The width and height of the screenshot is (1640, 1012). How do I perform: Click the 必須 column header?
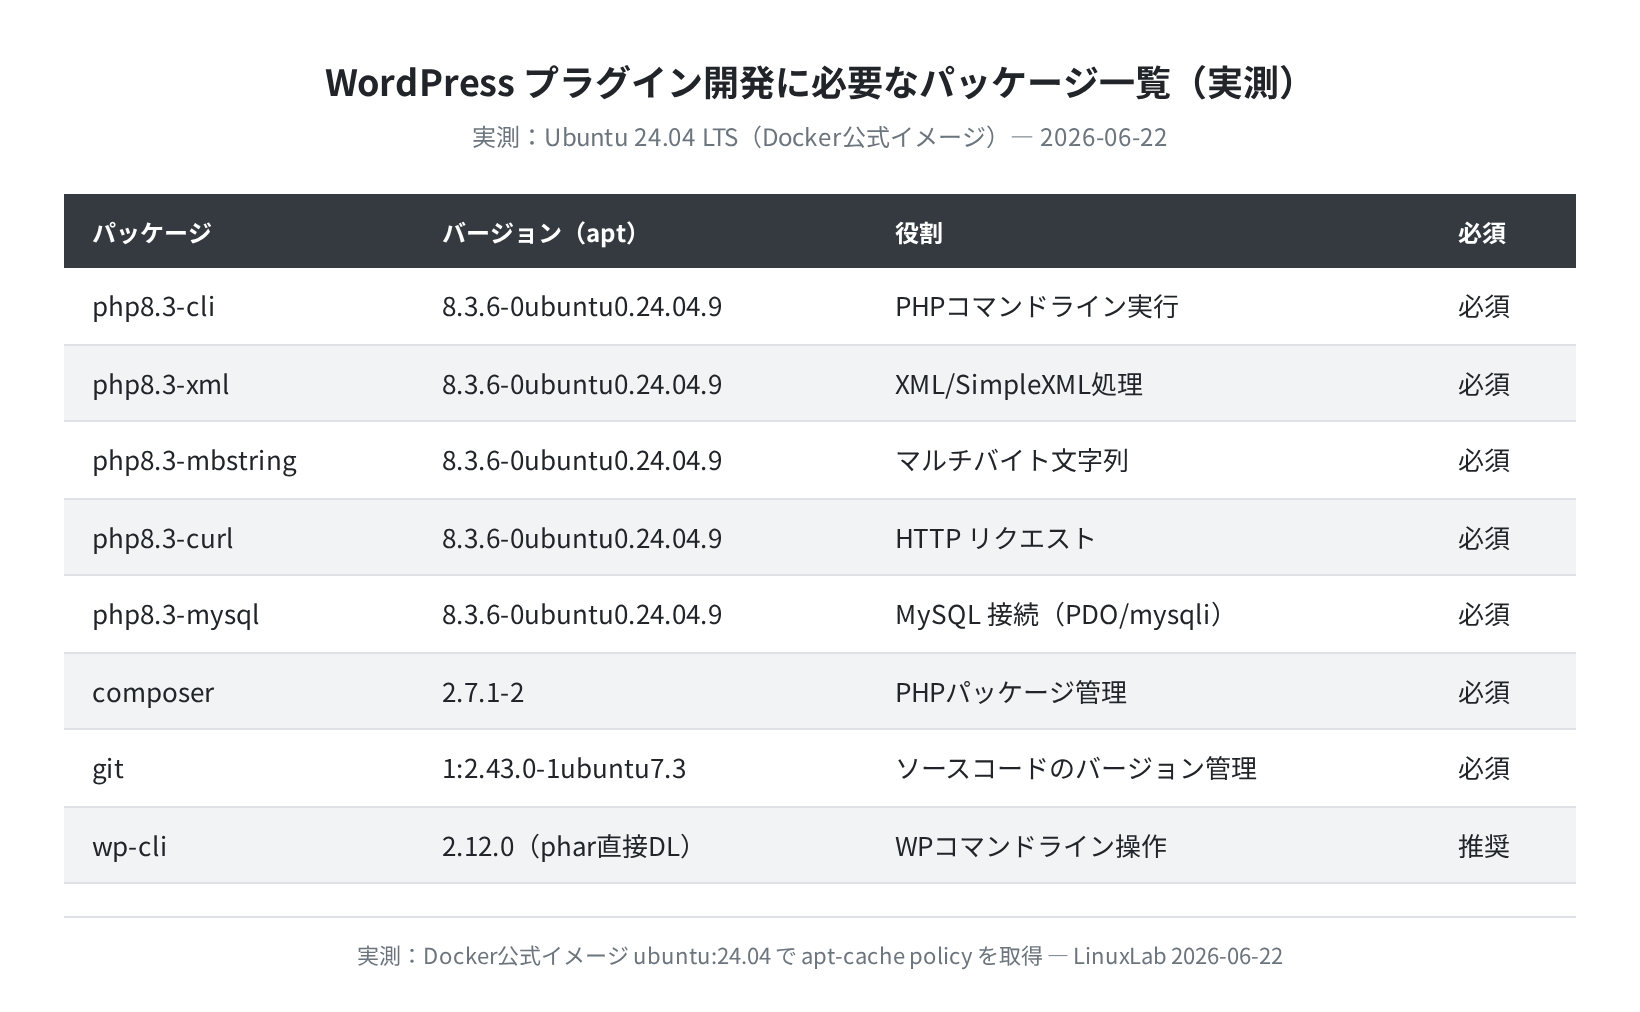(1482, 232)
